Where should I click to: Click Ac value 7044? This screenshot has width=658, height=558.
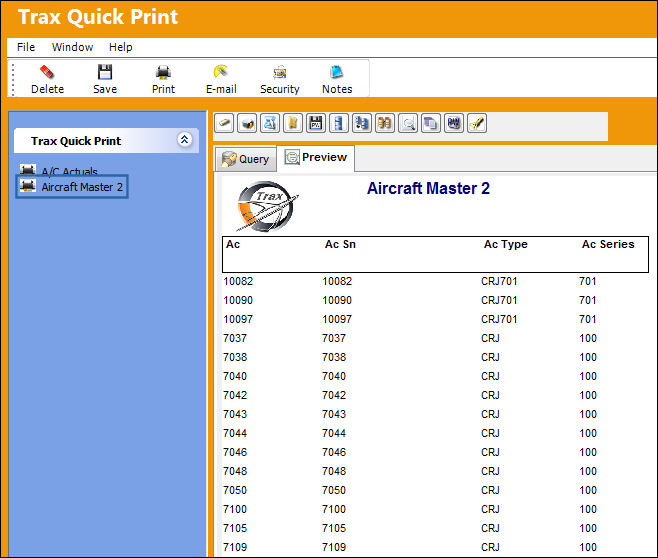coord(235,433)
